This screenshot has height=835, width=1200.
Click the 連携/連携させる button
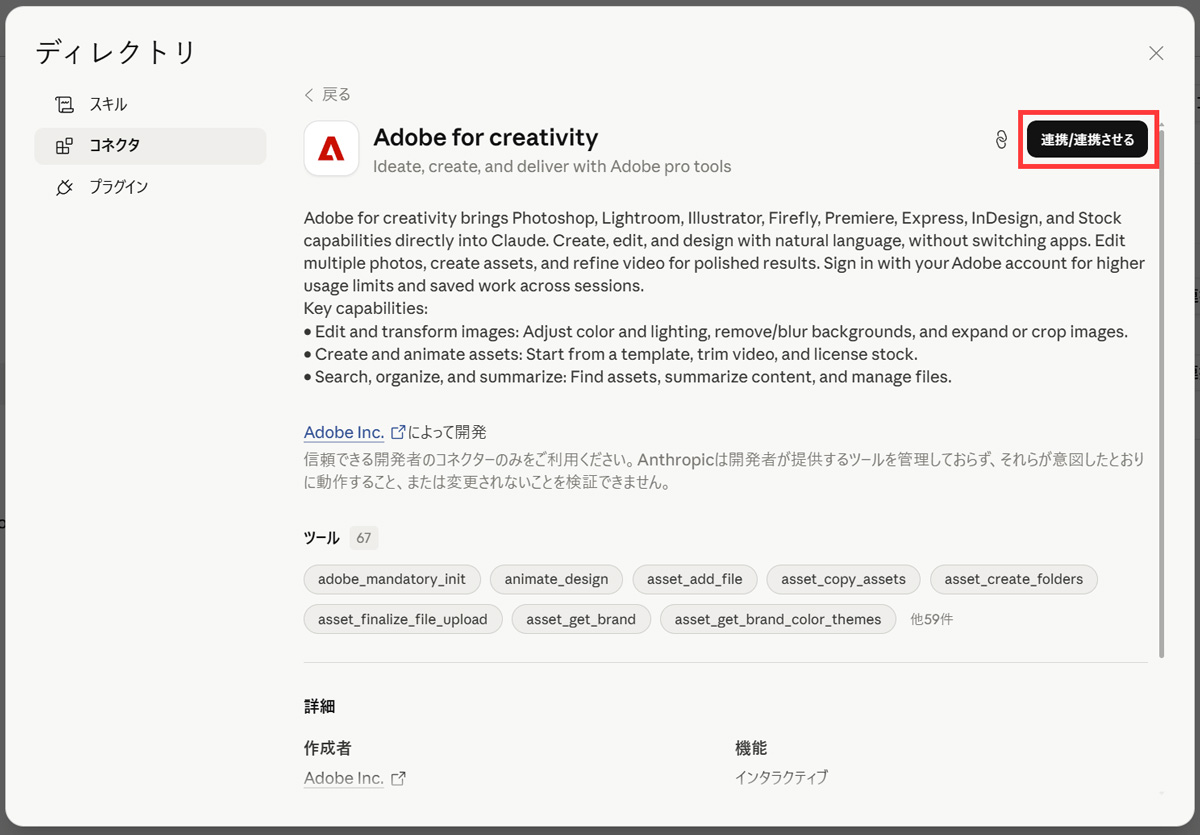click(x=1087, y=140)
